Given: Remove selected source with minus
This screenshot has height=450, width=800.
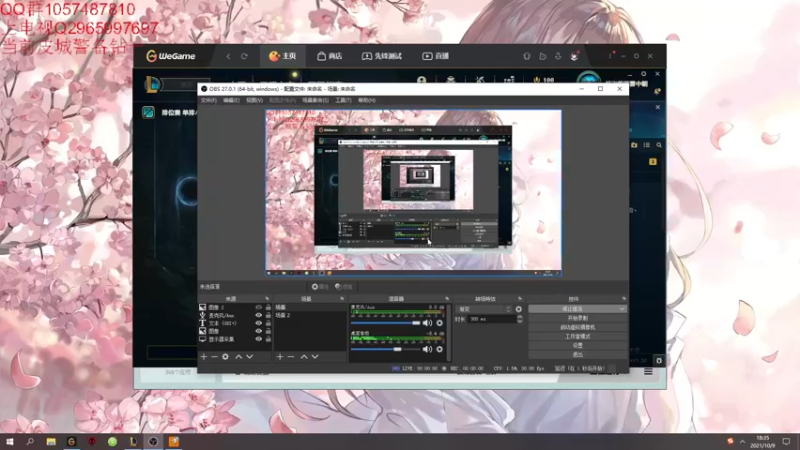Looking at the screenshot, I should pos(214,357).
